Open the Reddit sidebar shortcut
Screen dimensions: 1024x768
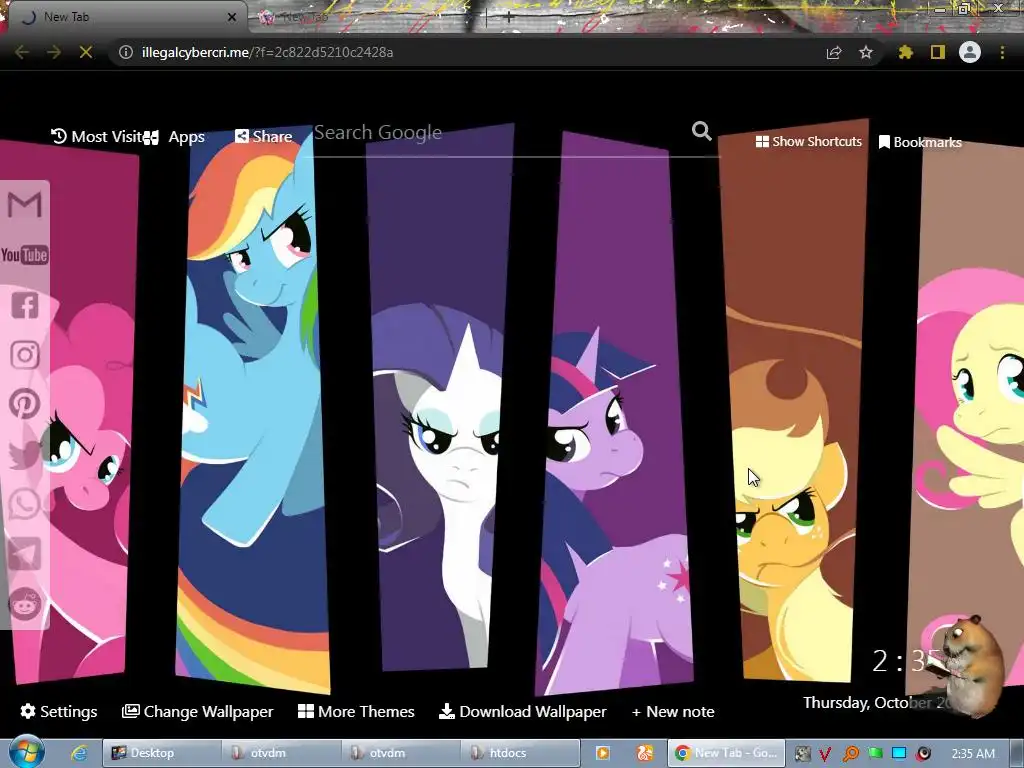25,603
